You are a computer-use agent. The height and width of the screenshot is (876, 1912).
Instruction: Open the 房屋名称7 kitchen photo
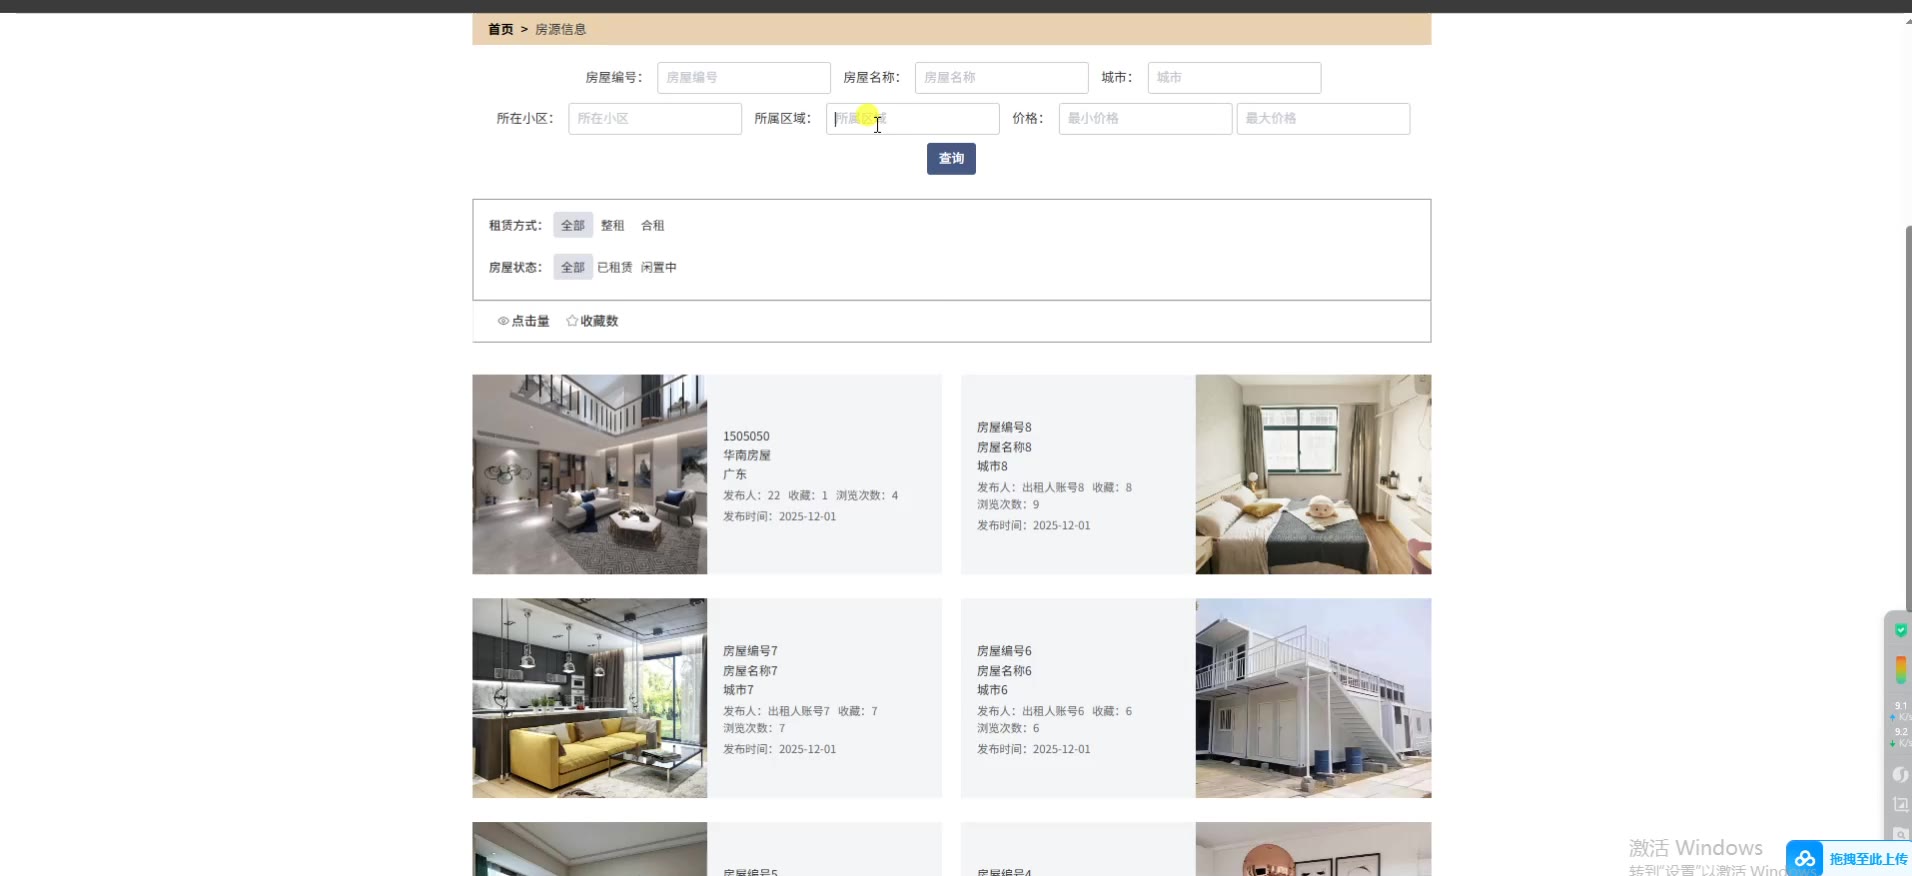pyautogui.click(x=590, y=698)
